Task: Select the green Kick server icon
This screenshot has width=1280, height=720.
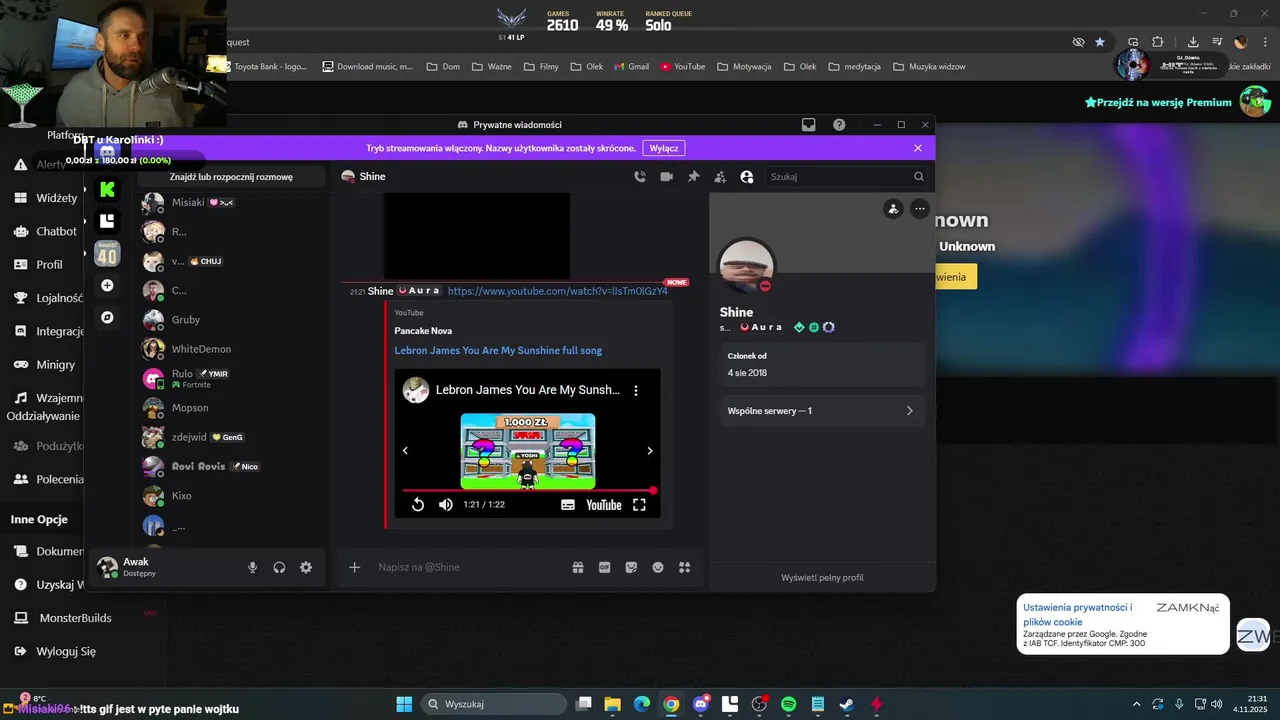Action: 107,189
